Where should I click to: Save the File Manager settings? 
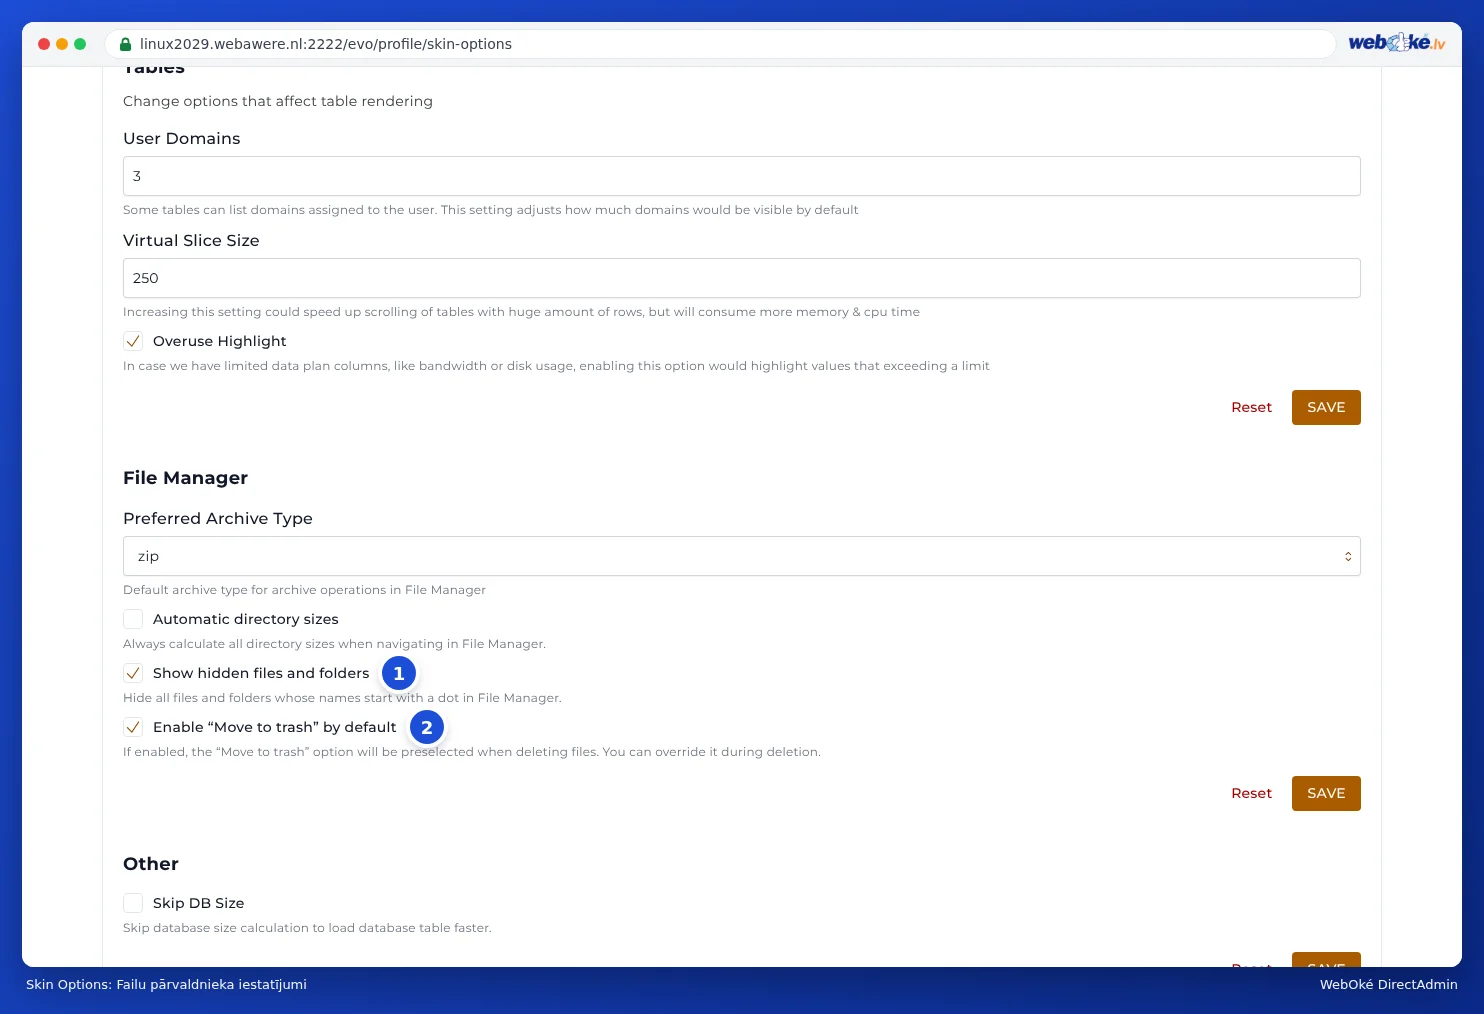tap(1326, 793)
